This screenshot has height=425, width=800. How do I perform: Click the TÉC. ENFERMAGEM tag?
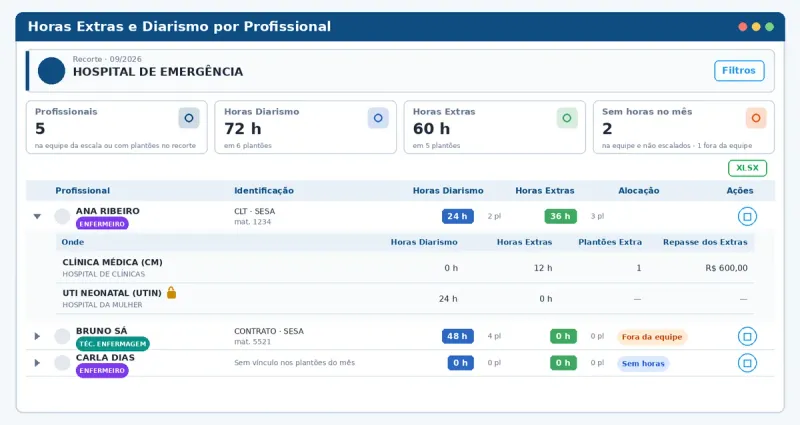point(113,344)
